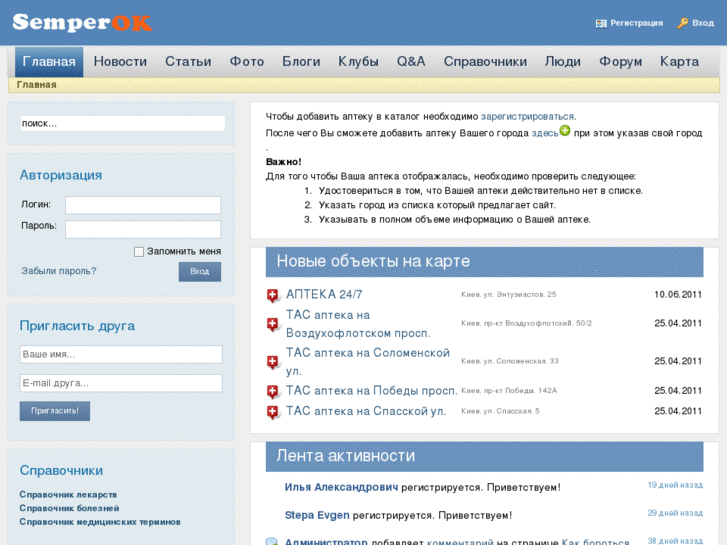
Task: Click the date 10.06.2011
Action: click(678, 295)
